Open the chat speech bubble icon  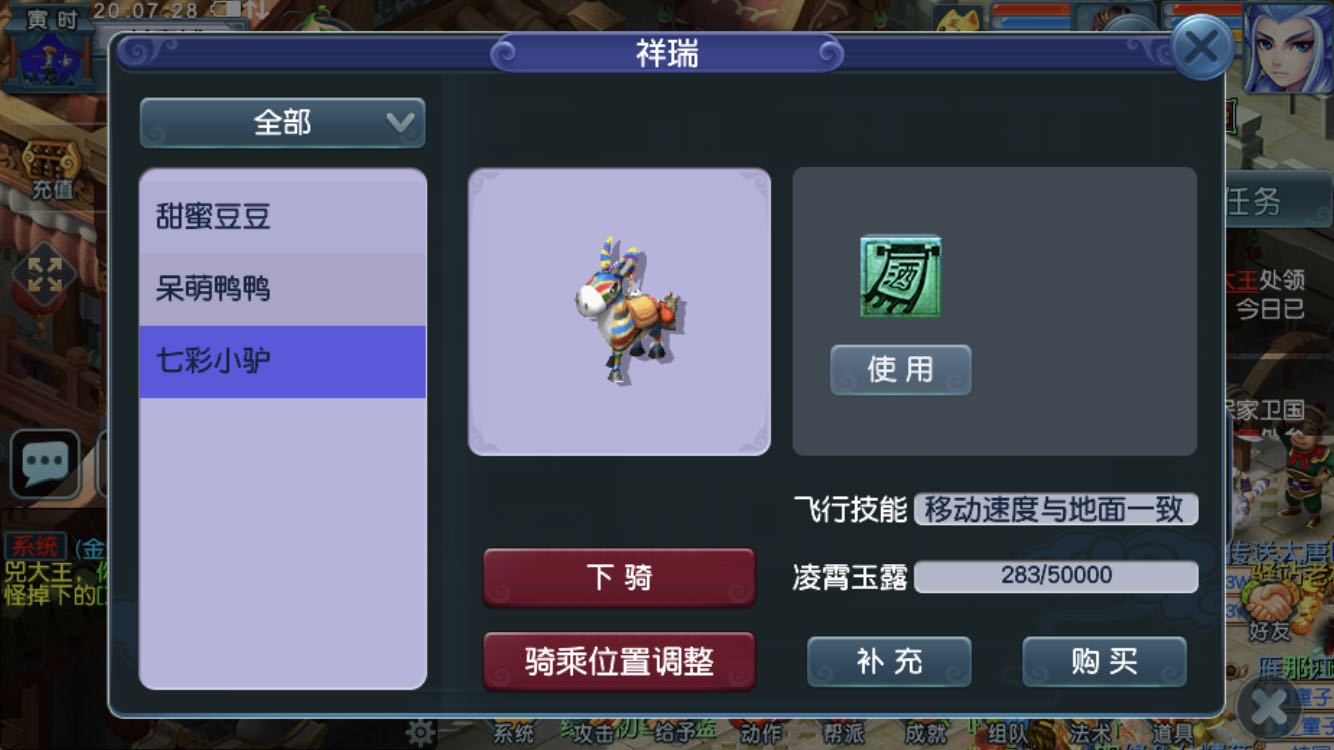point(45,464)
